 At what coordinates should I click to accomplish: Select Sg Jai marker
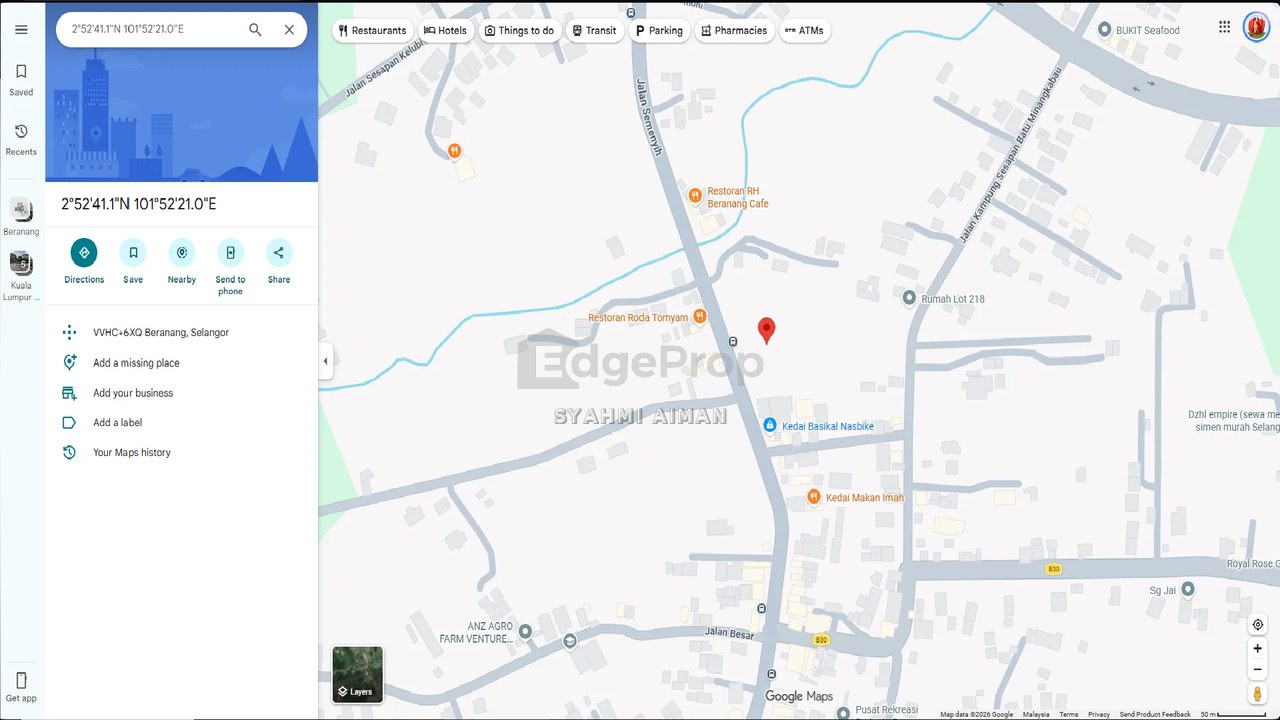[x=1187, y=590]
